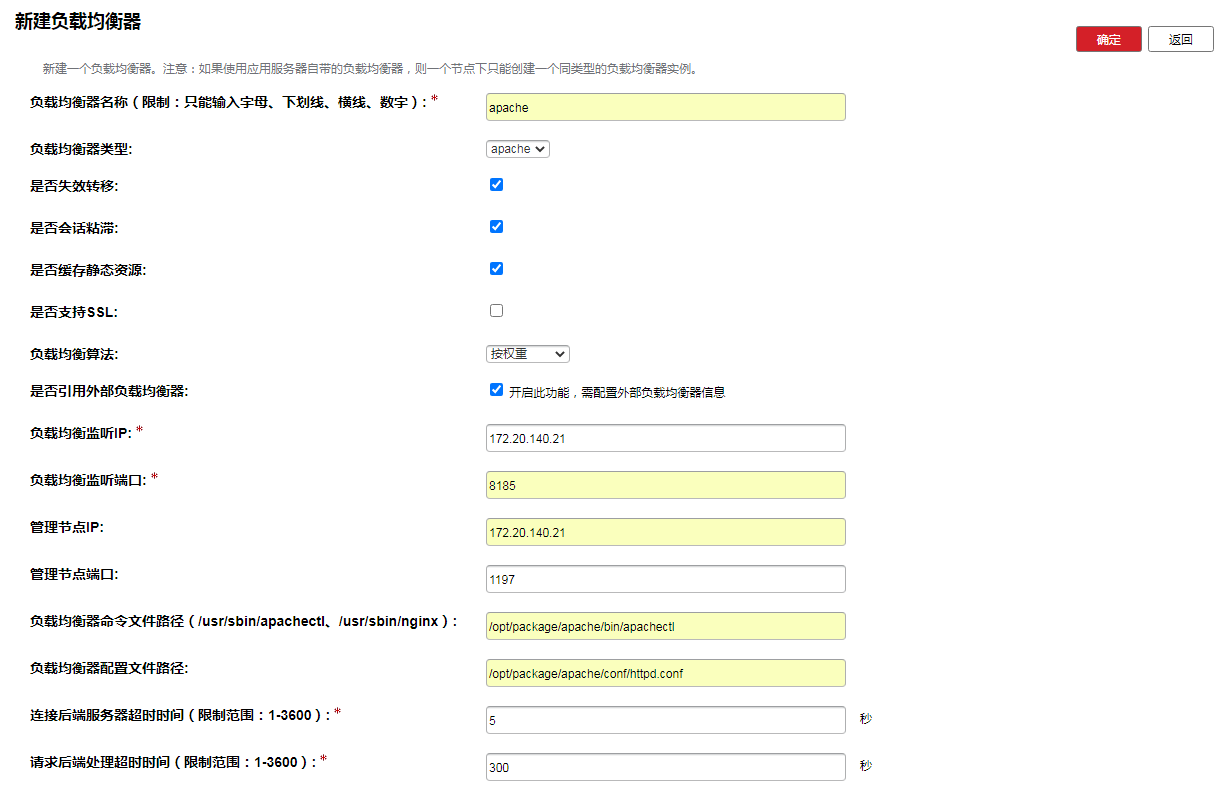Screen dimensions: 1224x791
Task: Click the 开启此功能 label next to the checkbox
Action: point(616,392)
